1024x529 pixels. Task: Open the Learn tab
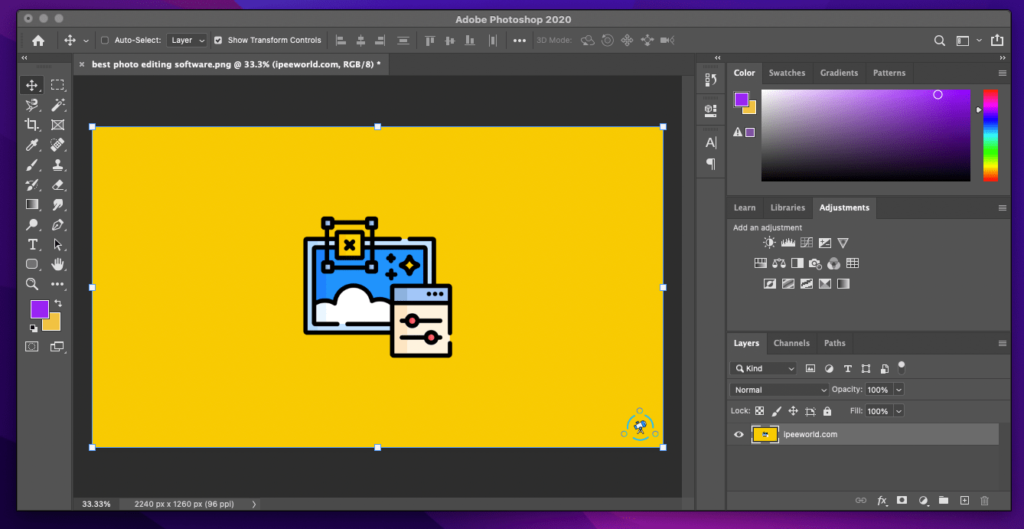(744, 208)
